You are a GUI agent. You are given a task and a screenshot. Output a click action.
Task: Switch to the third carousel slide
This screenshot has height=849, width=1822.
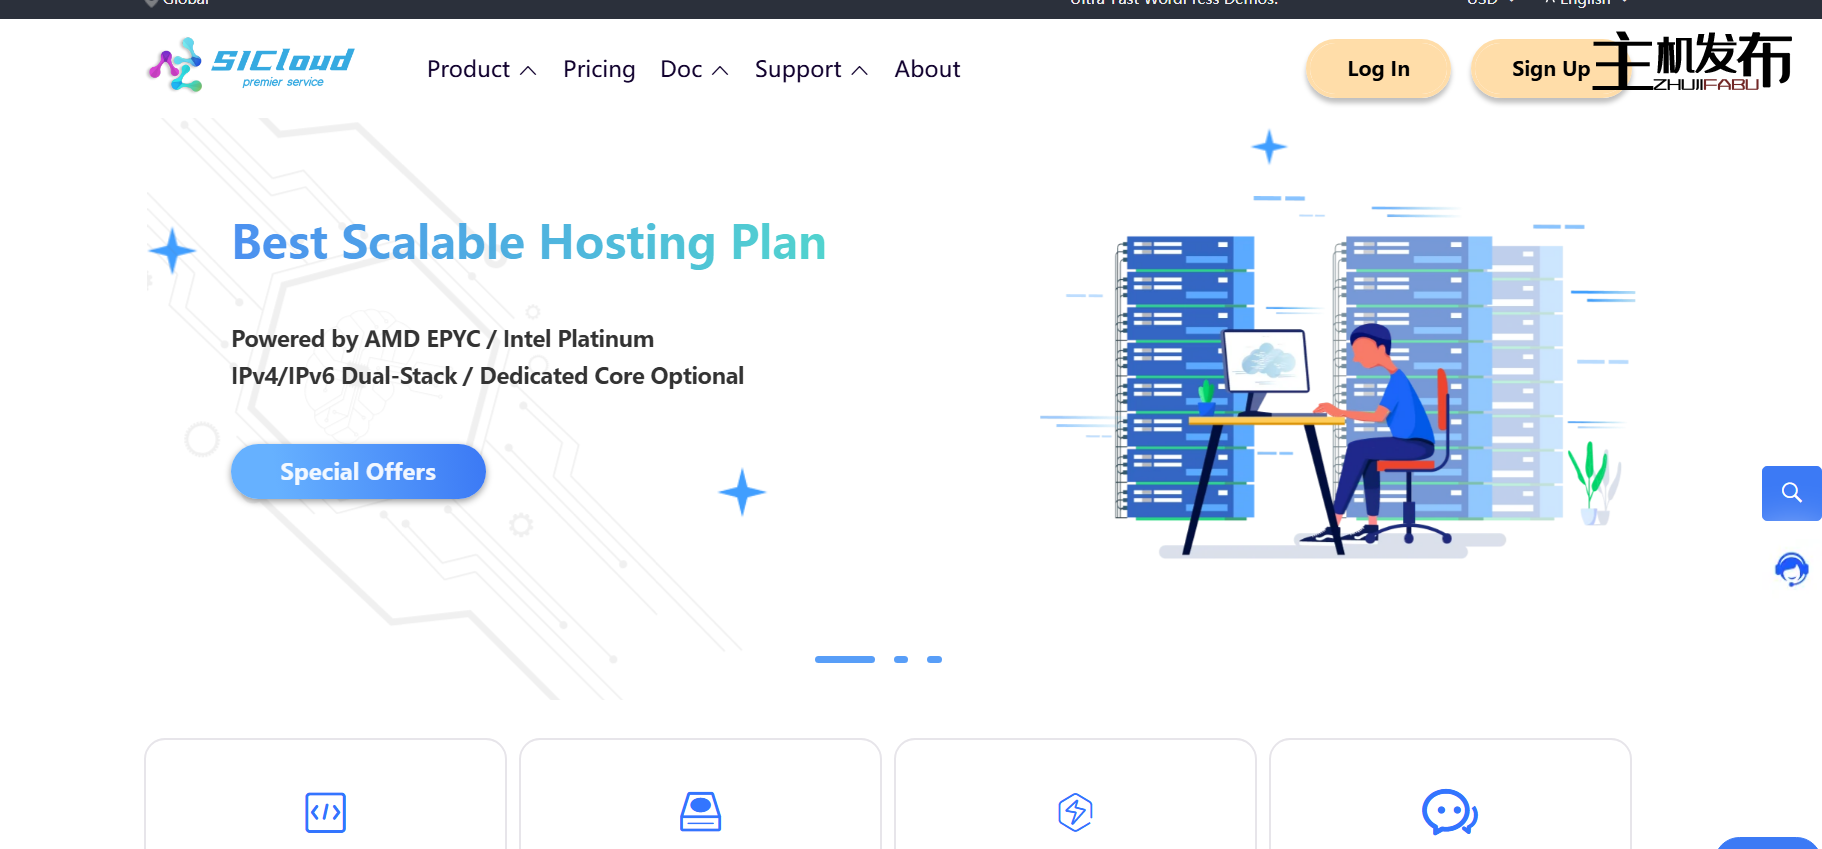[x=934, y=660]
